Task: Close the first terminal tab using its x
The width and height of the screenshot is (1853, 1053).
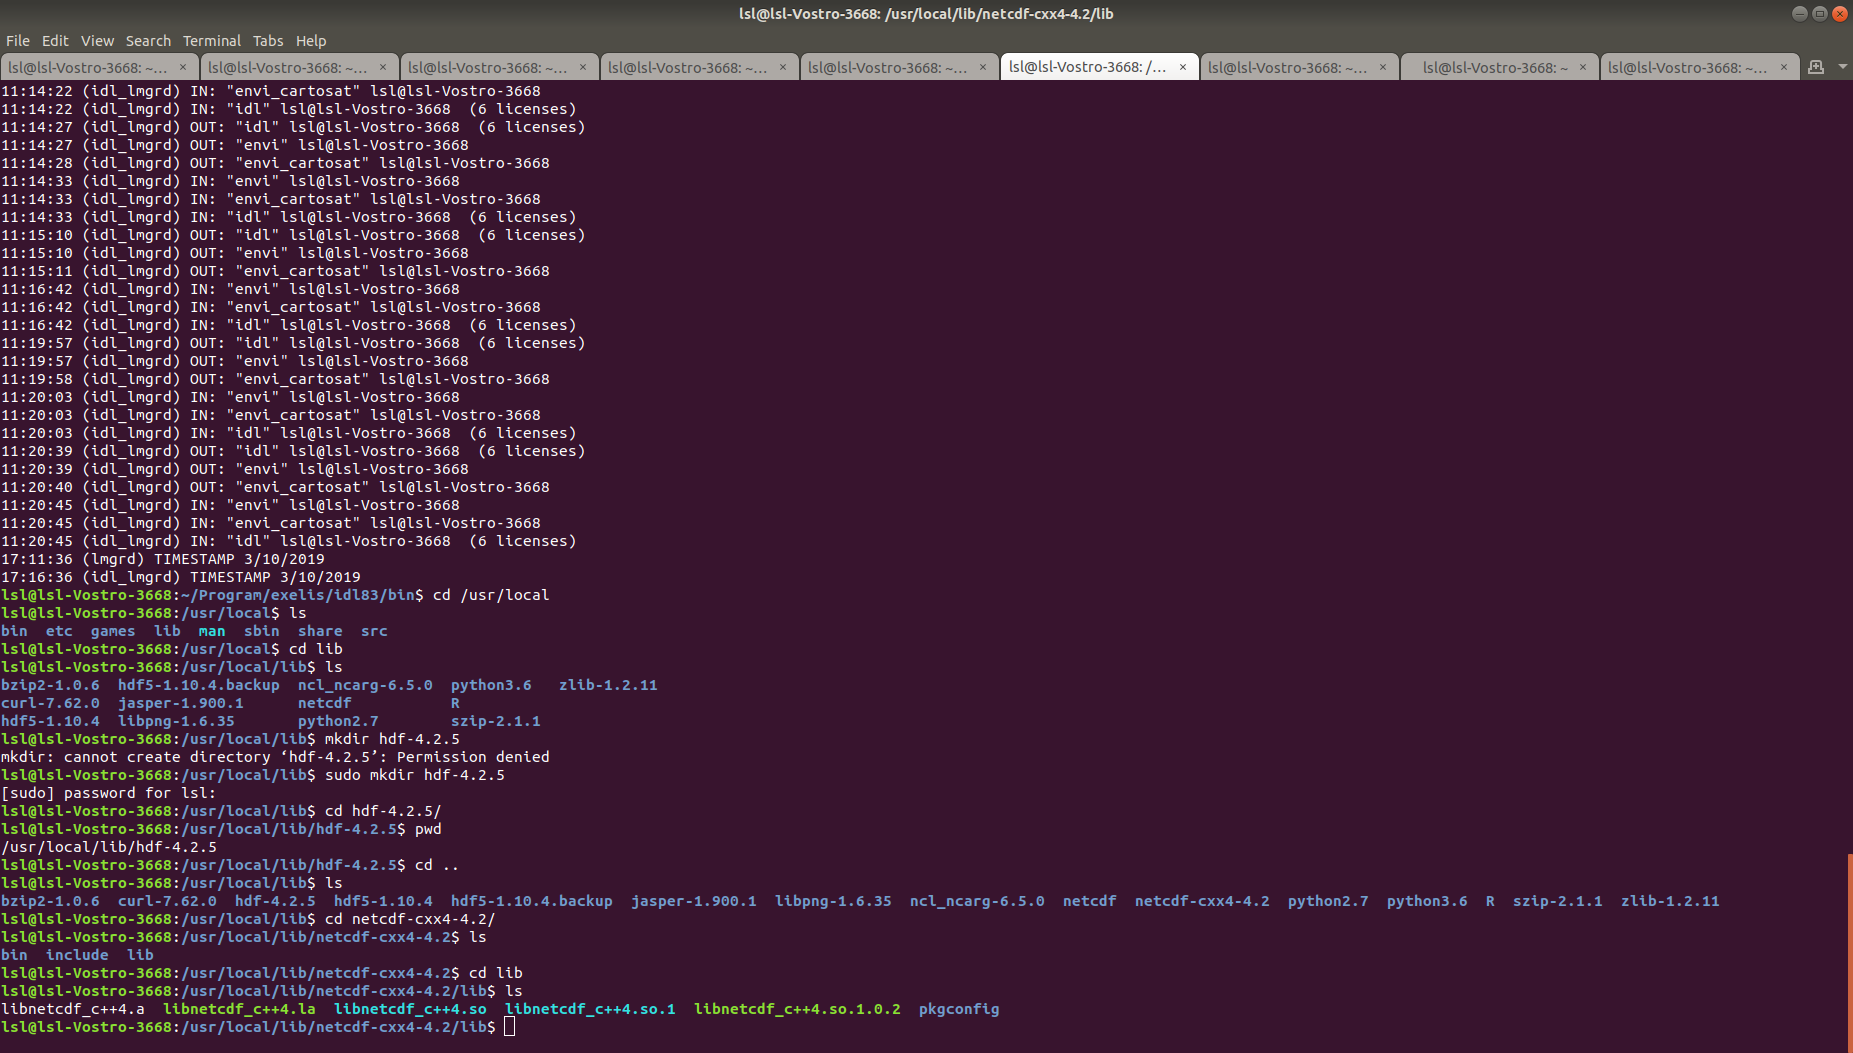Action: click(183, 67)
